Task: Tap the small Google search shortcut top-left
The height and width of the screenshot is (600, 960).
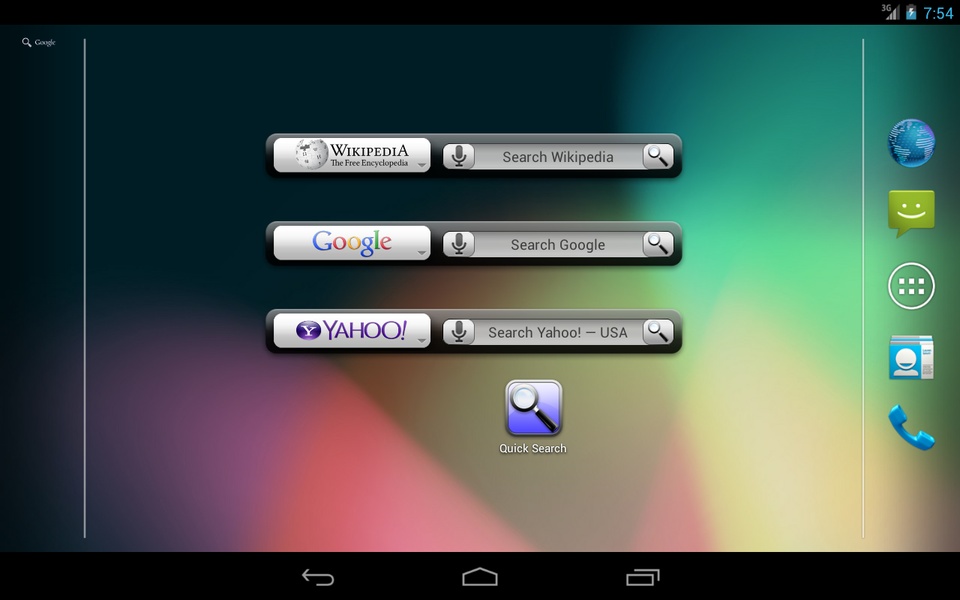Action: pos(39,42)
